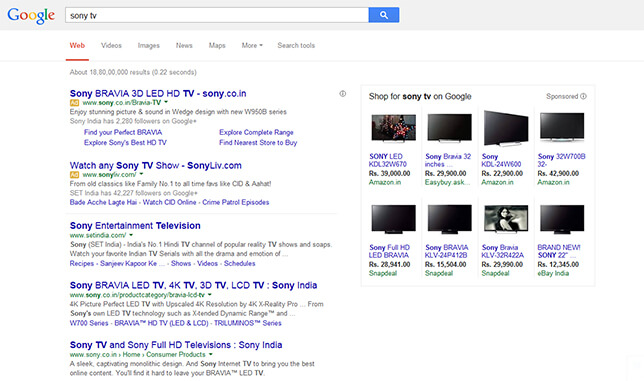Open 'Sony 32W700B 32-' product link
This screenshot has height=381, width=644.
point(561,160)
